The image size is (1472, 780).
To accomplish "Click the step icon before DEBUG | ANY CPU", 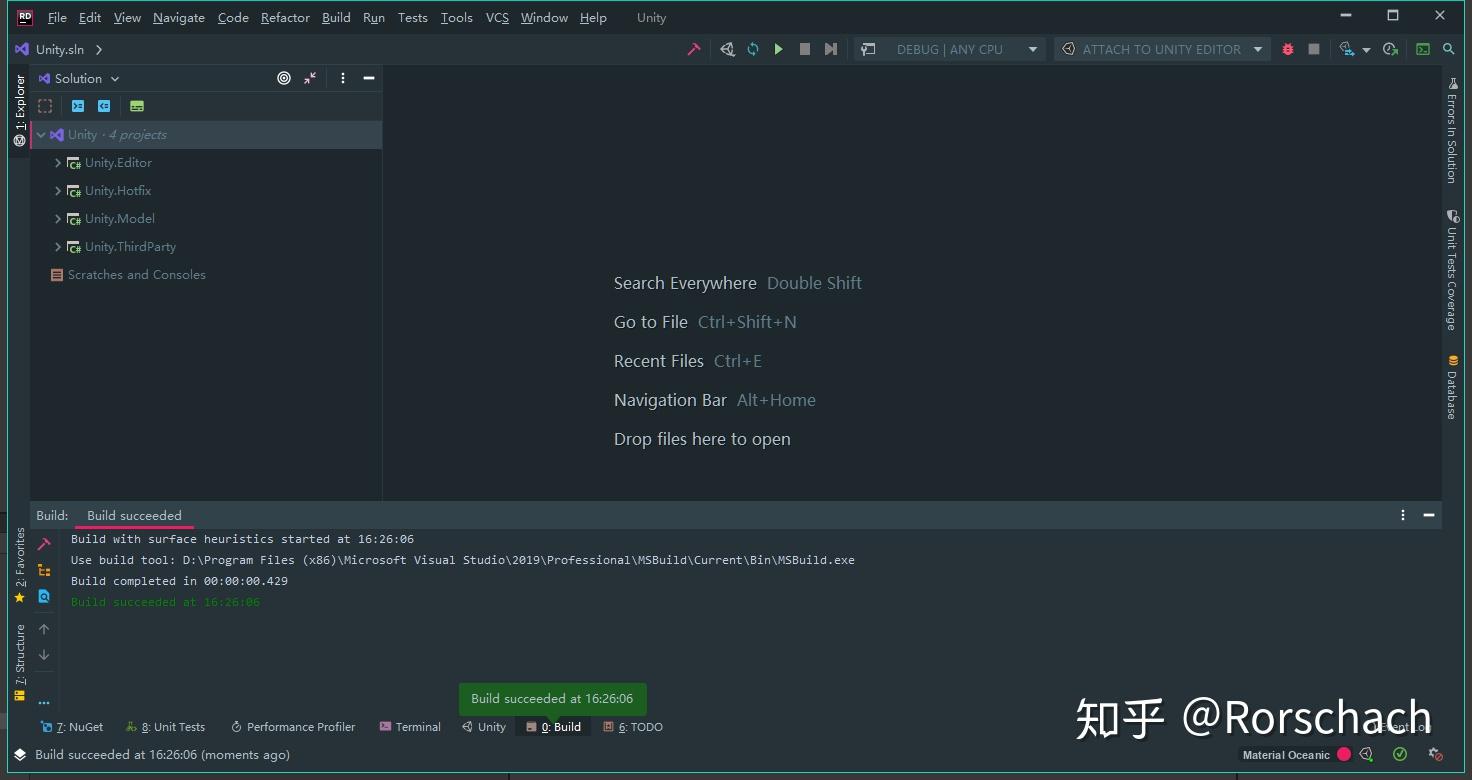I will (x=830, y=49).
